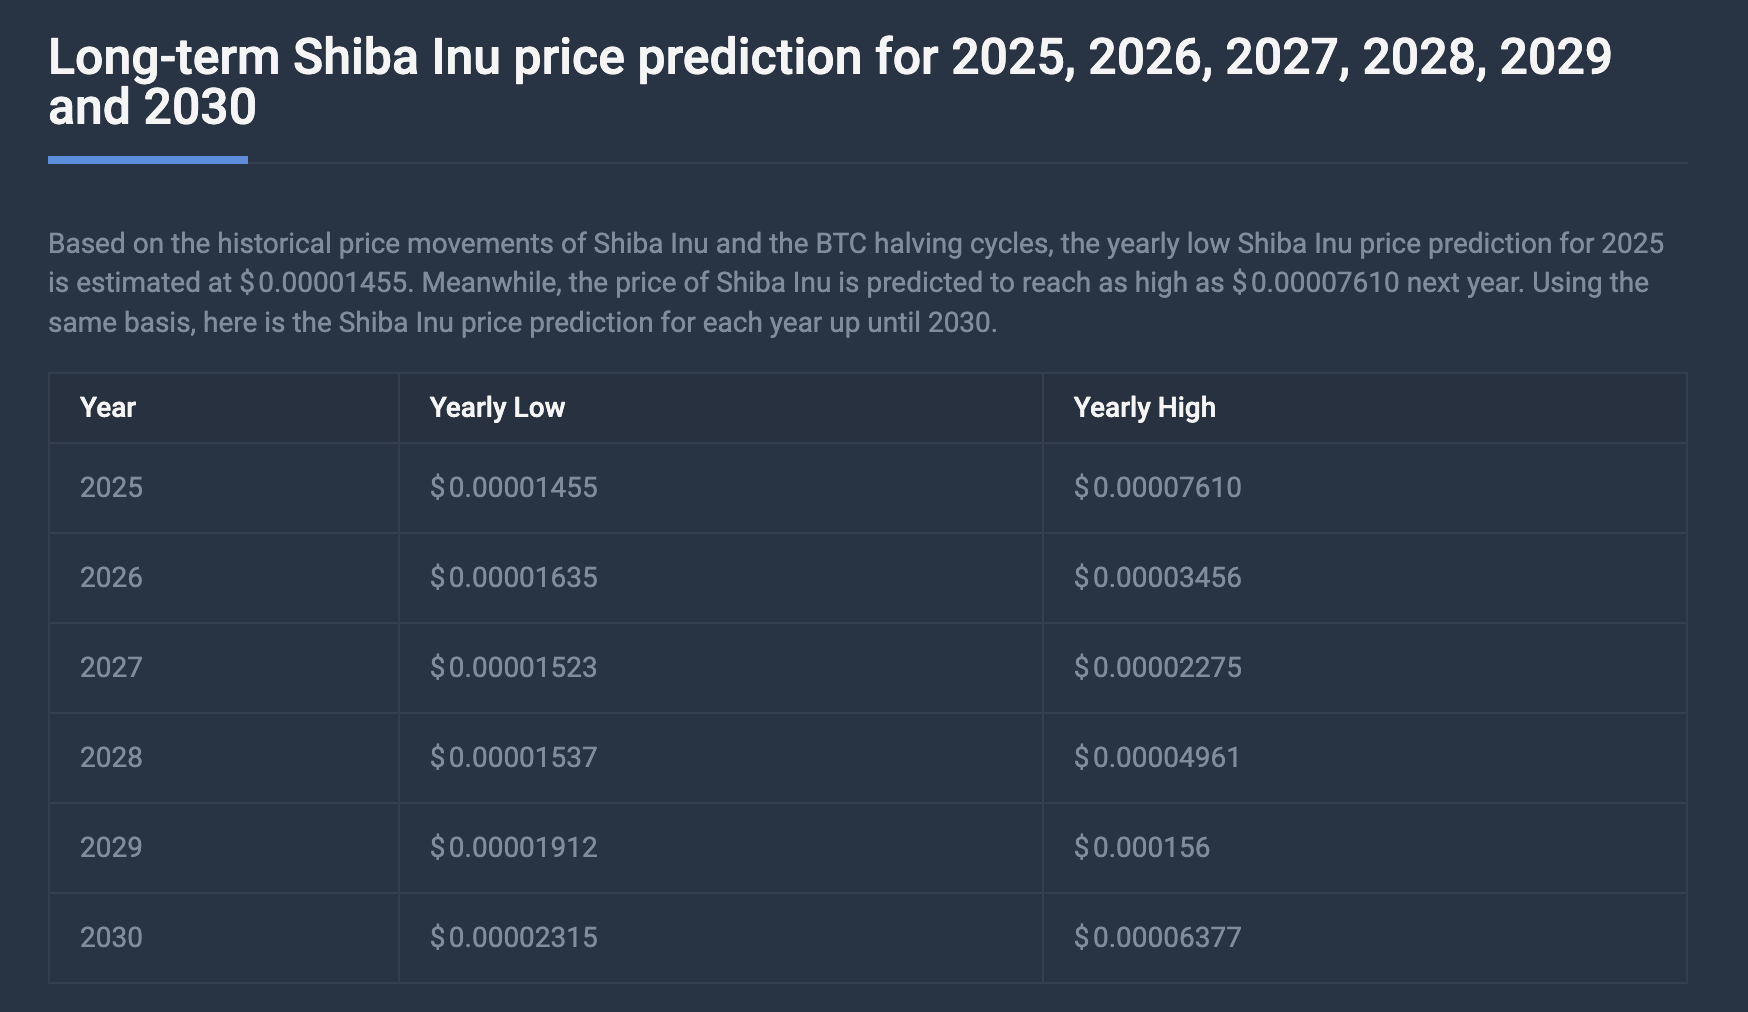This screenshot has width=1748, height=1012.
Task: Click the 2026 yearly low $0.00001635
Action: (514, 578)
